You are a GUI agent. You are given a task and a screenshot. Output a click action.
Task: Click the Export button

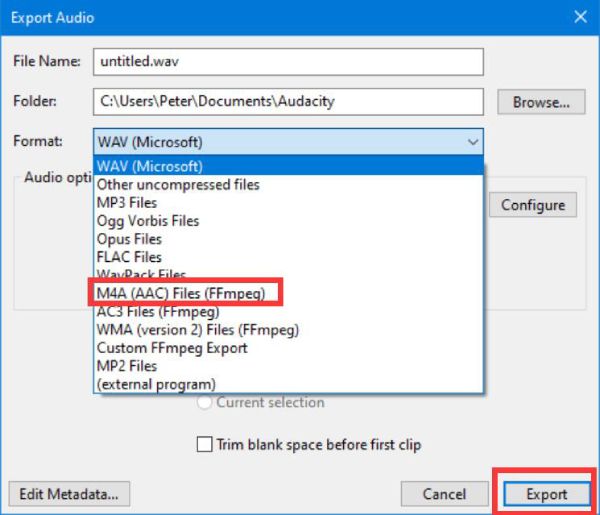pos(547,494)
